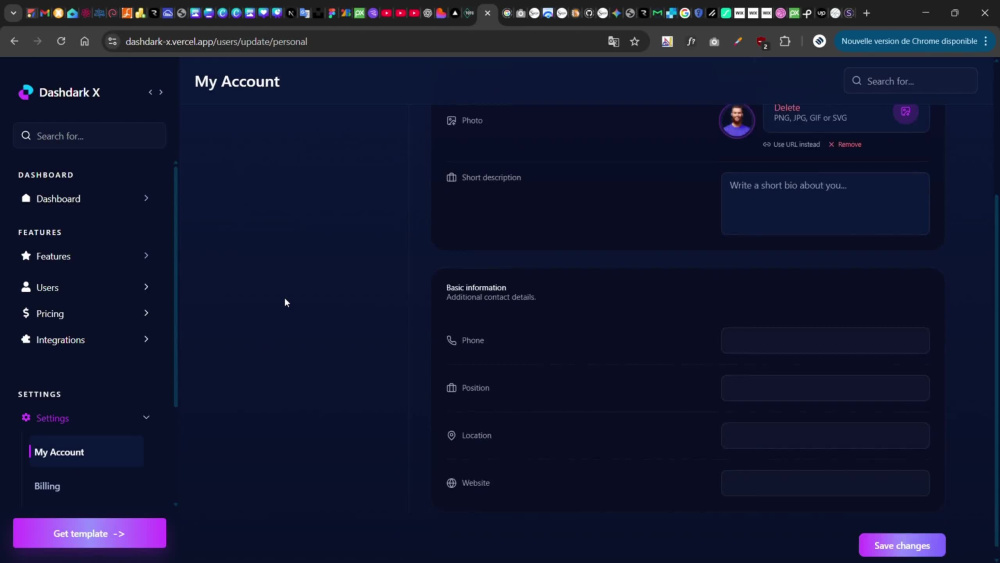Click the browser back arrow
The height and width of the screenshot is (563, 1000).
(x=14, y=41)
